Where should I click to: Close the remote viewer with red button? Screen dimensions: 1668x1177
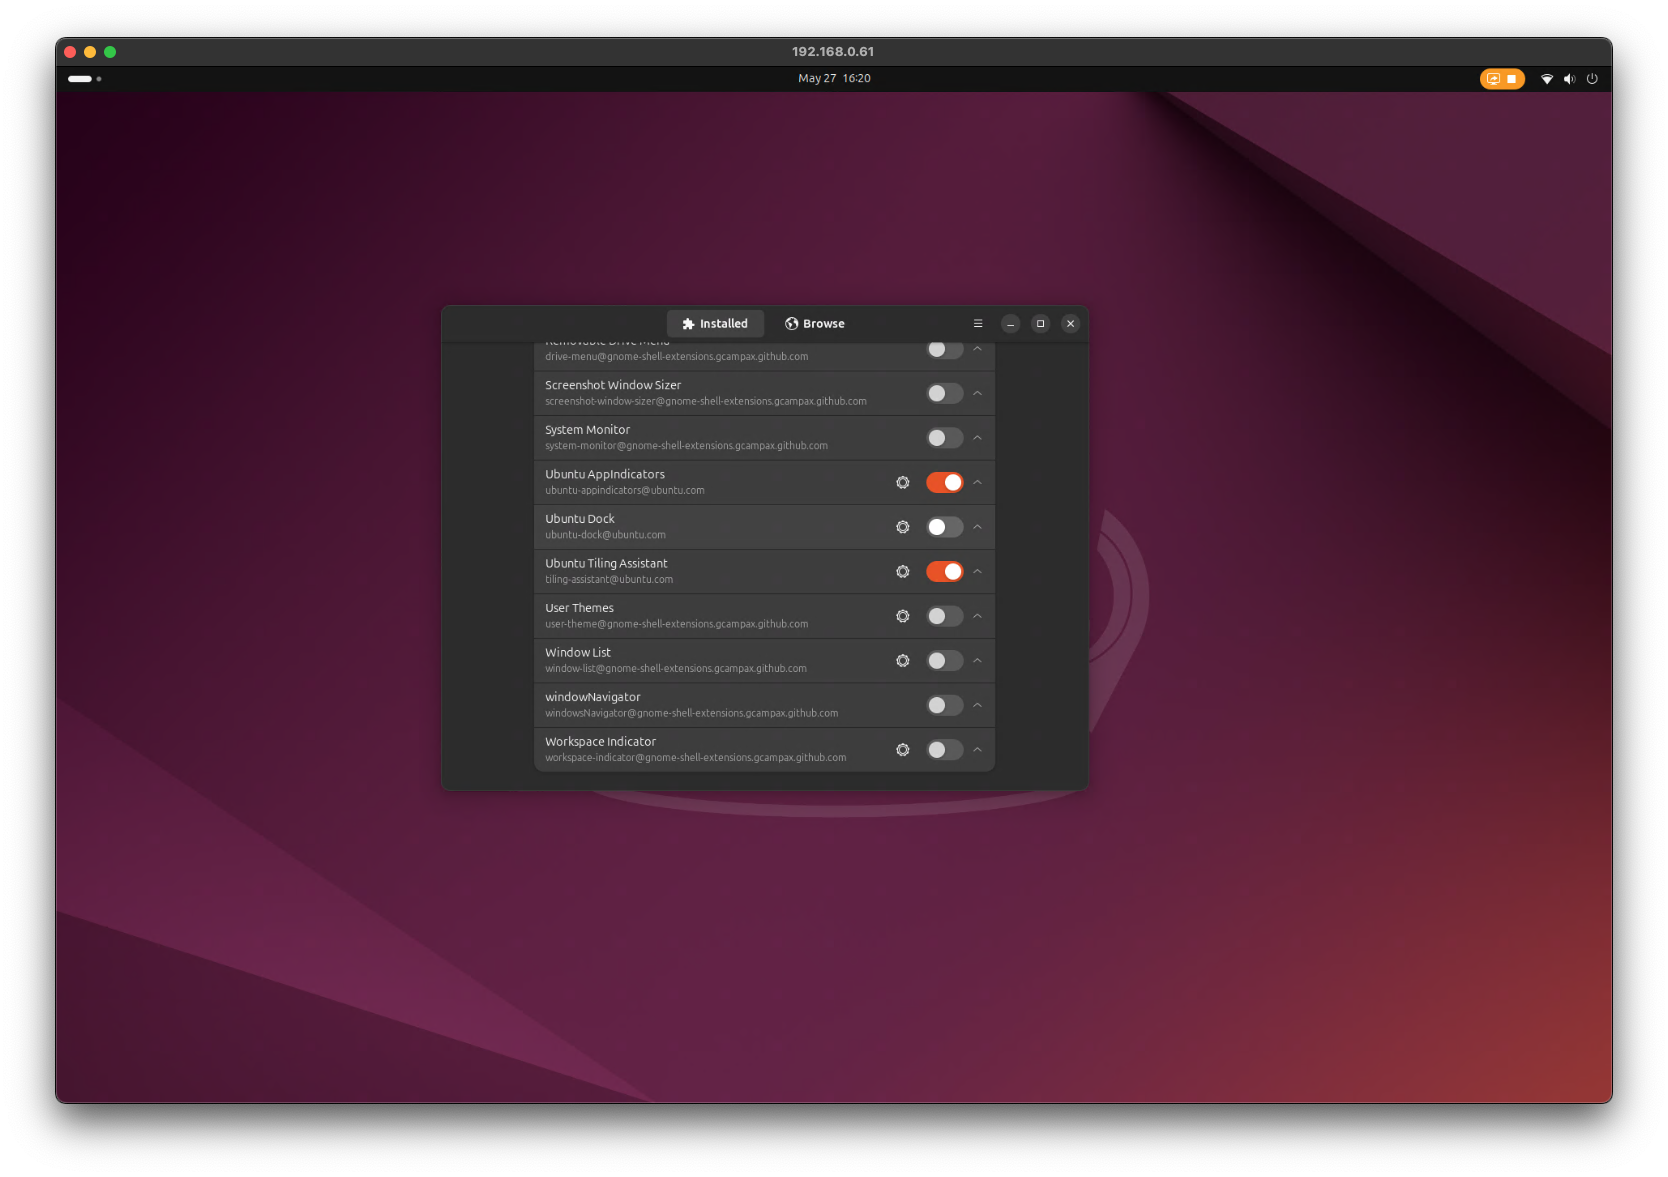point(70,52)
